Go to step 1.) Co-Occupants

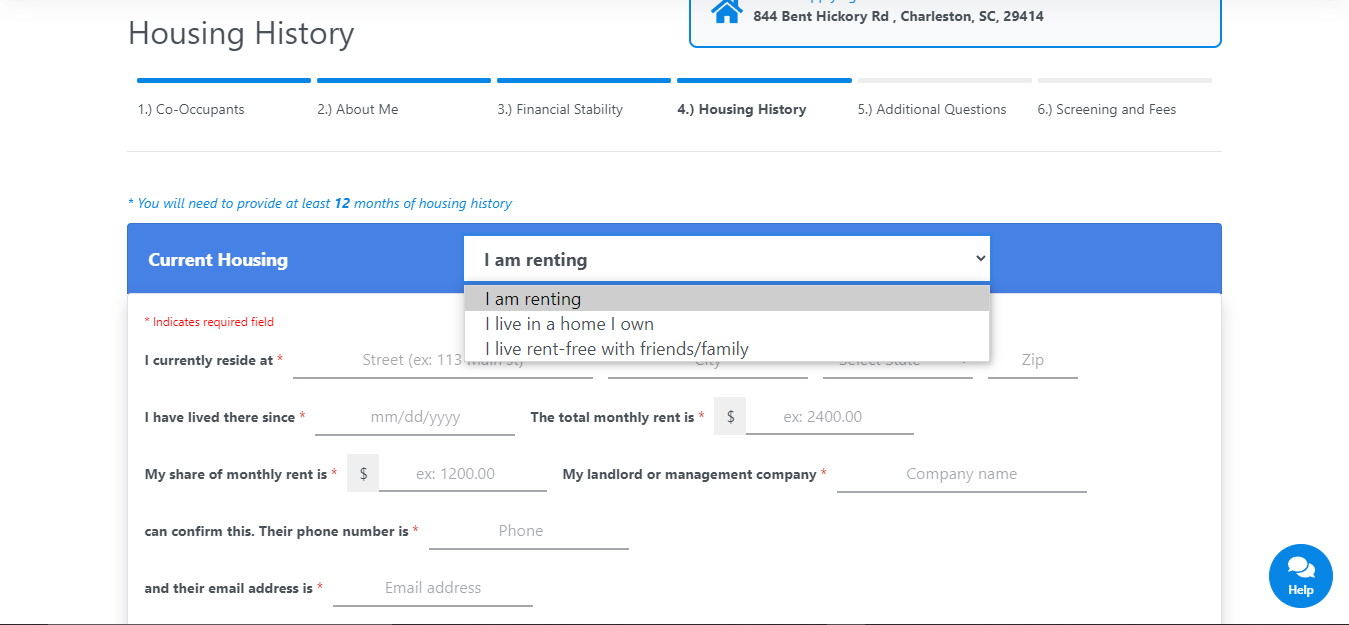pyautogui.click(x=191, y=109)
